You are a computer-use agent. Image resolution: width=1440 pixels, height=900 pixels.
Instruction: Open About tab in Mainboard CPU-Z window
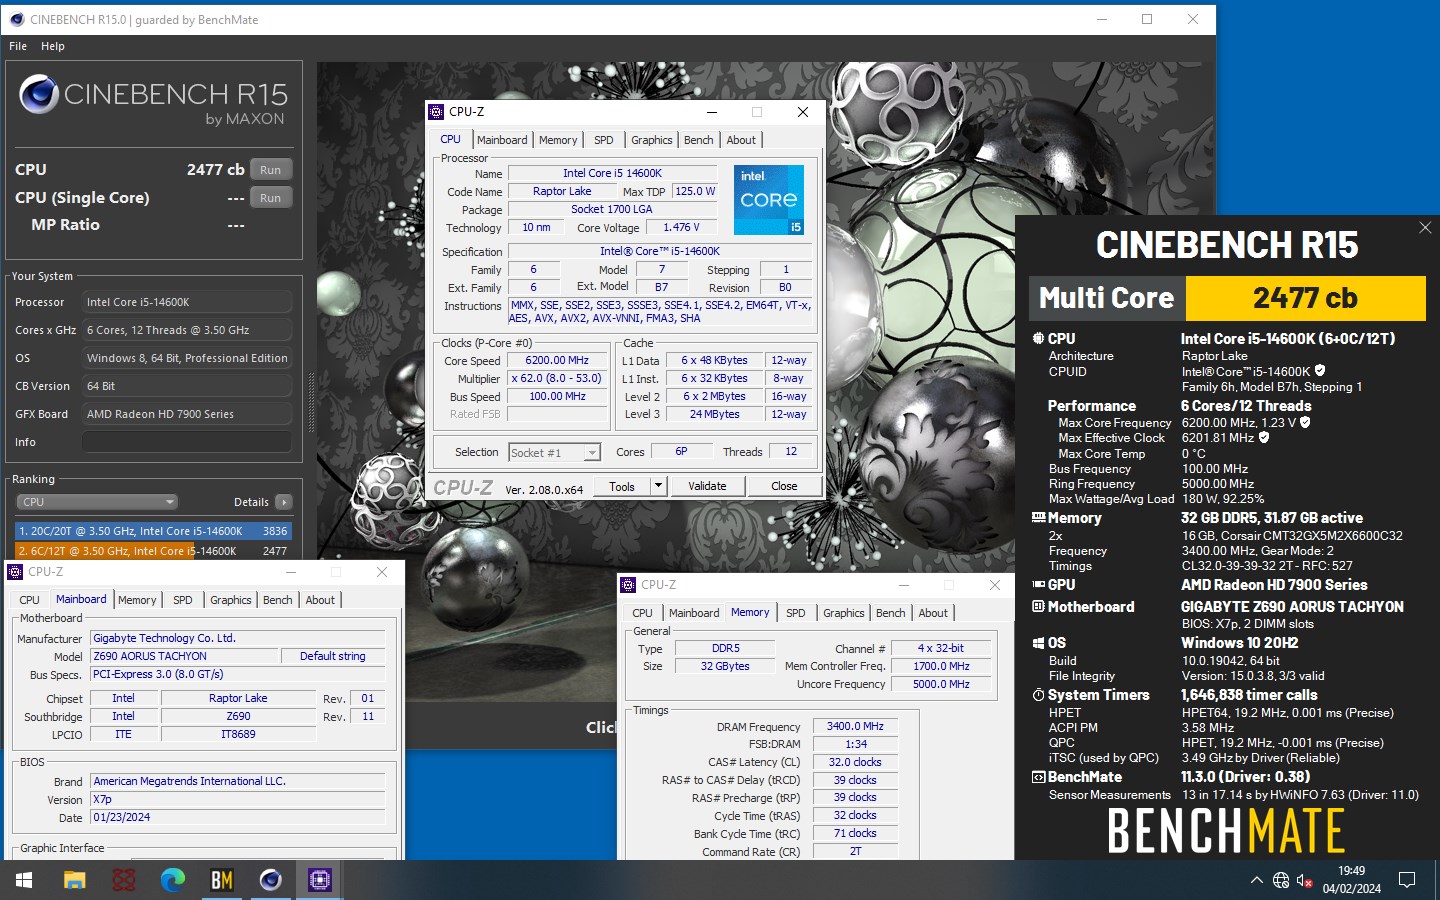point(321,600)
